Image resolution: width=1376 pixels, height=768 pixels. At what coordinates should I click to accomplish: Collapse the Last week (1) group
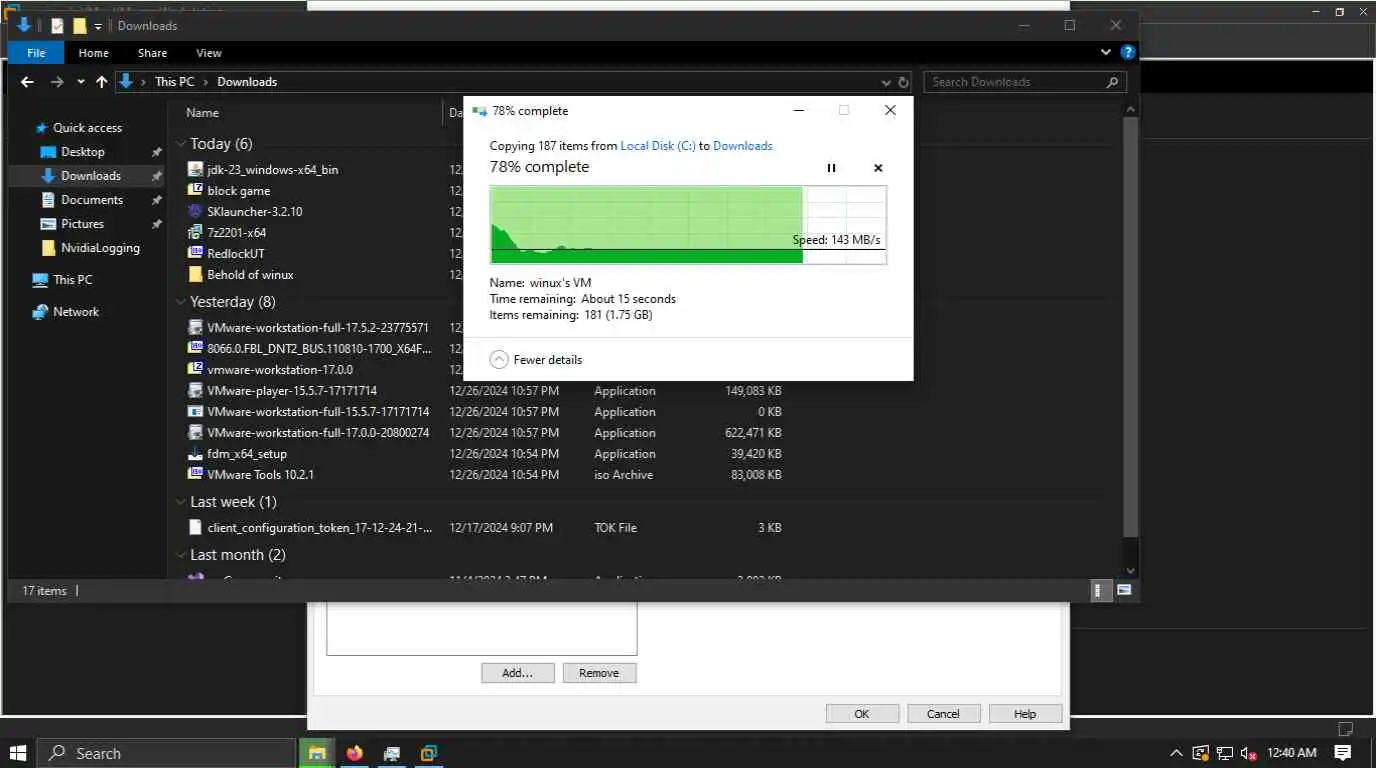[181, 502]
